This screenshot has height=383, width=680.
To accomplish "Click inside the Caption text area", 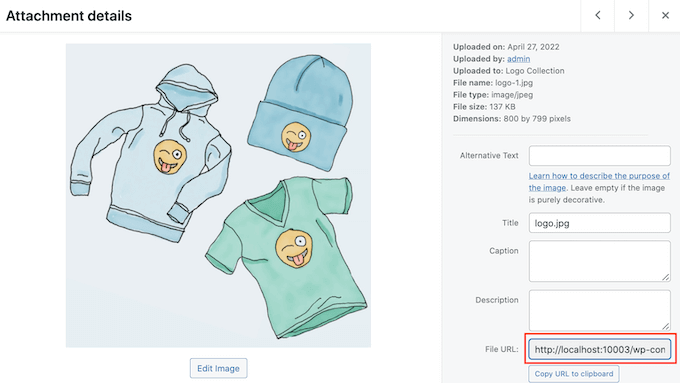I will click(x=599, y=261).
